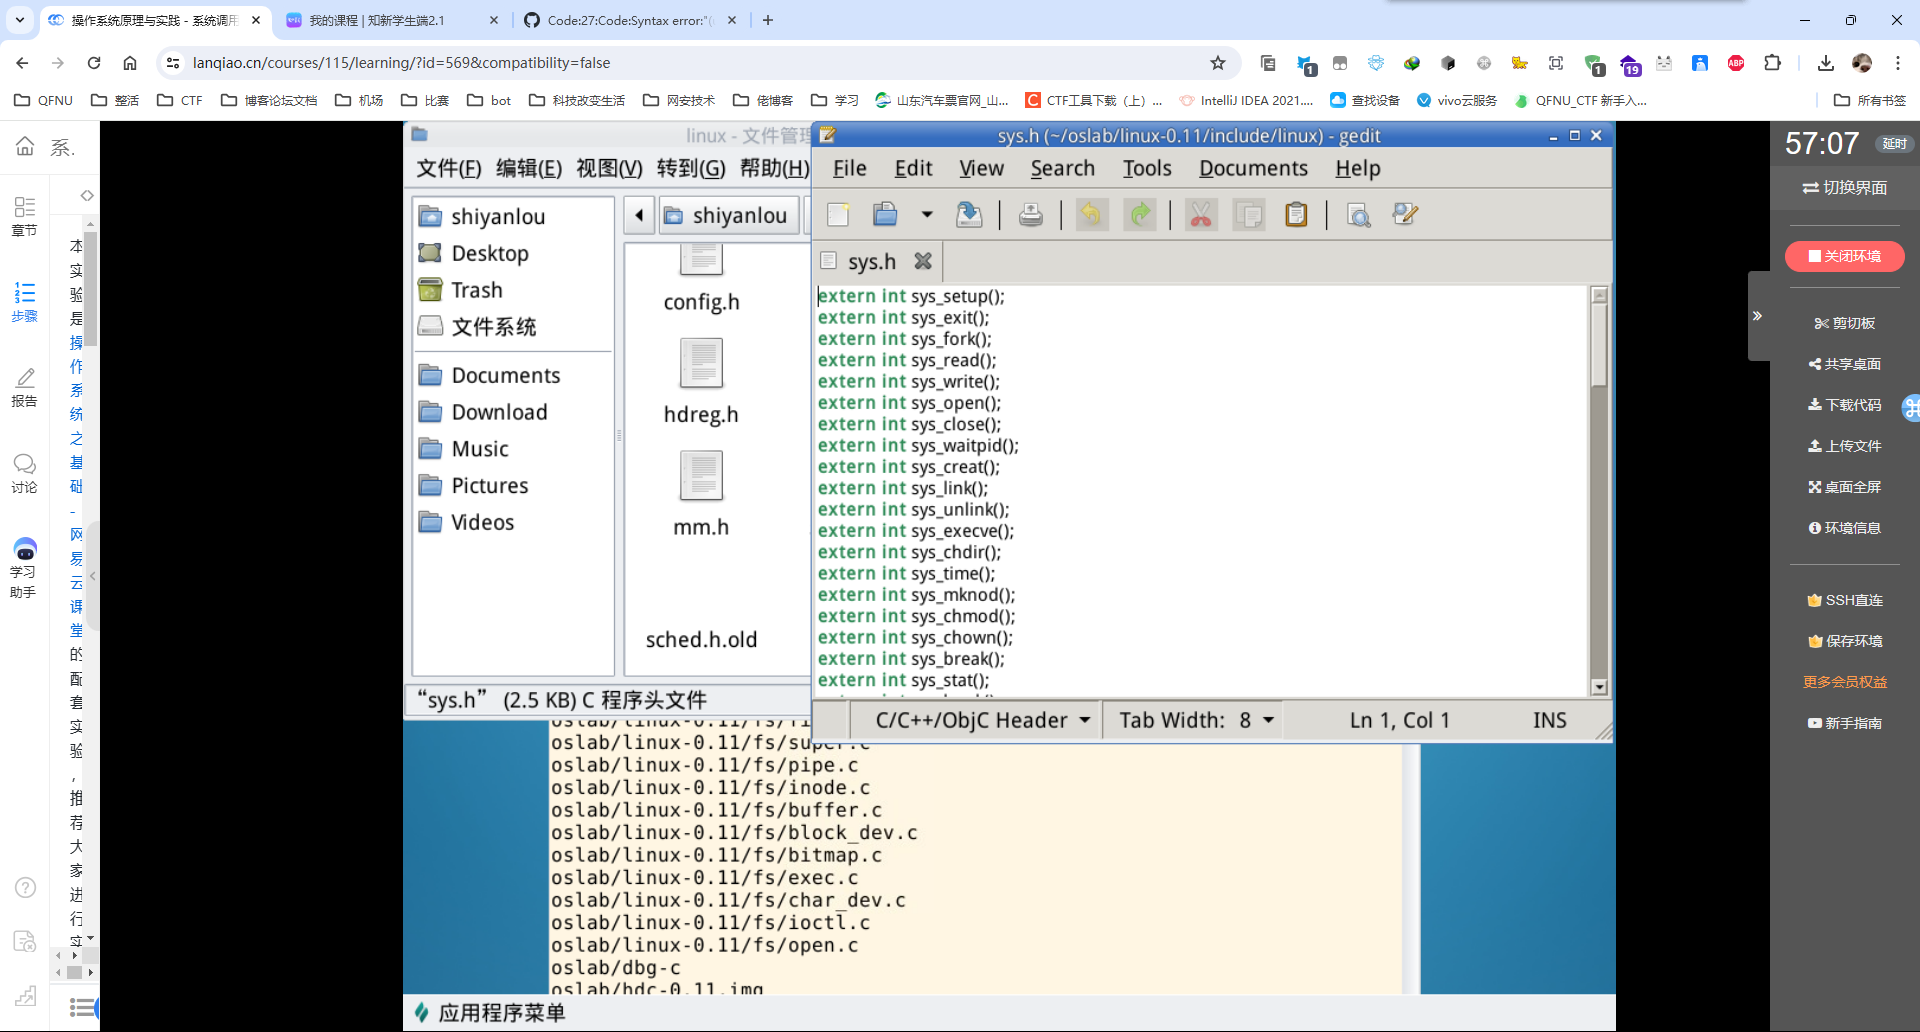Click the New document icon in gedit

(838, 214)
